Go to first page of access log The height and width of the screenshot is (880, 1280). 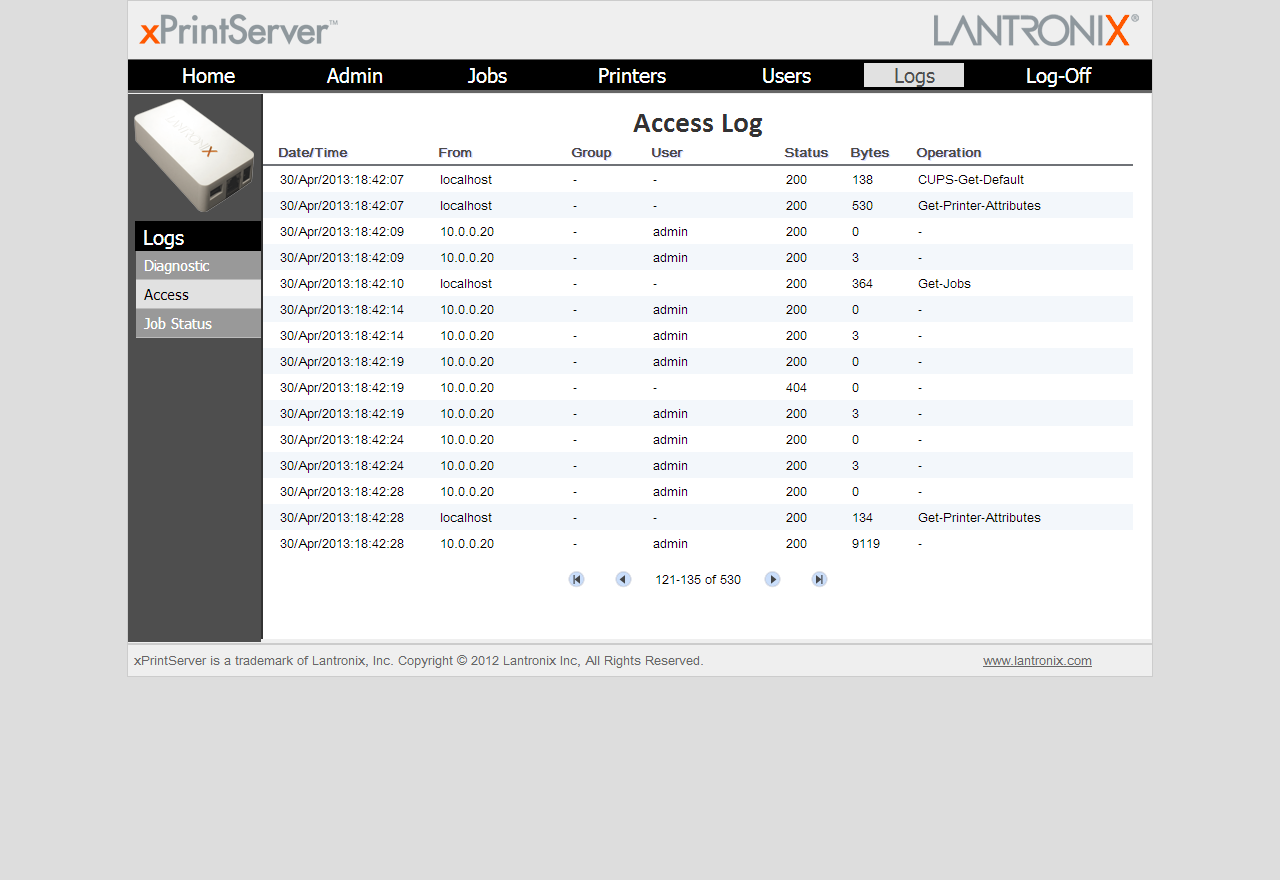tap(576, 579)
